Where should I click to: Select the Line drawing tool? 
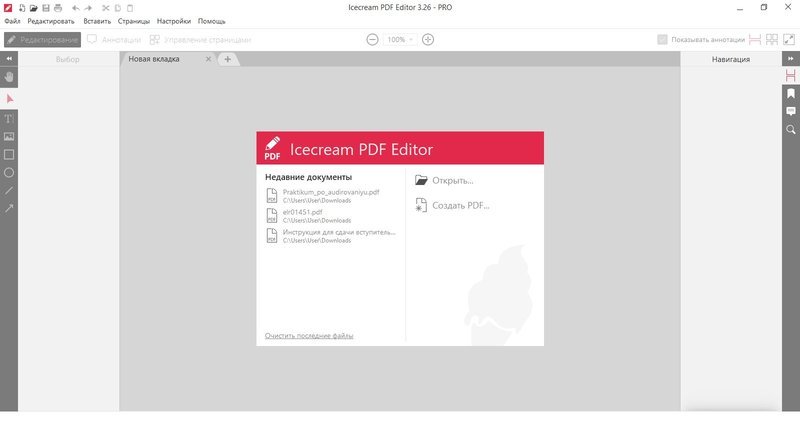9,190
